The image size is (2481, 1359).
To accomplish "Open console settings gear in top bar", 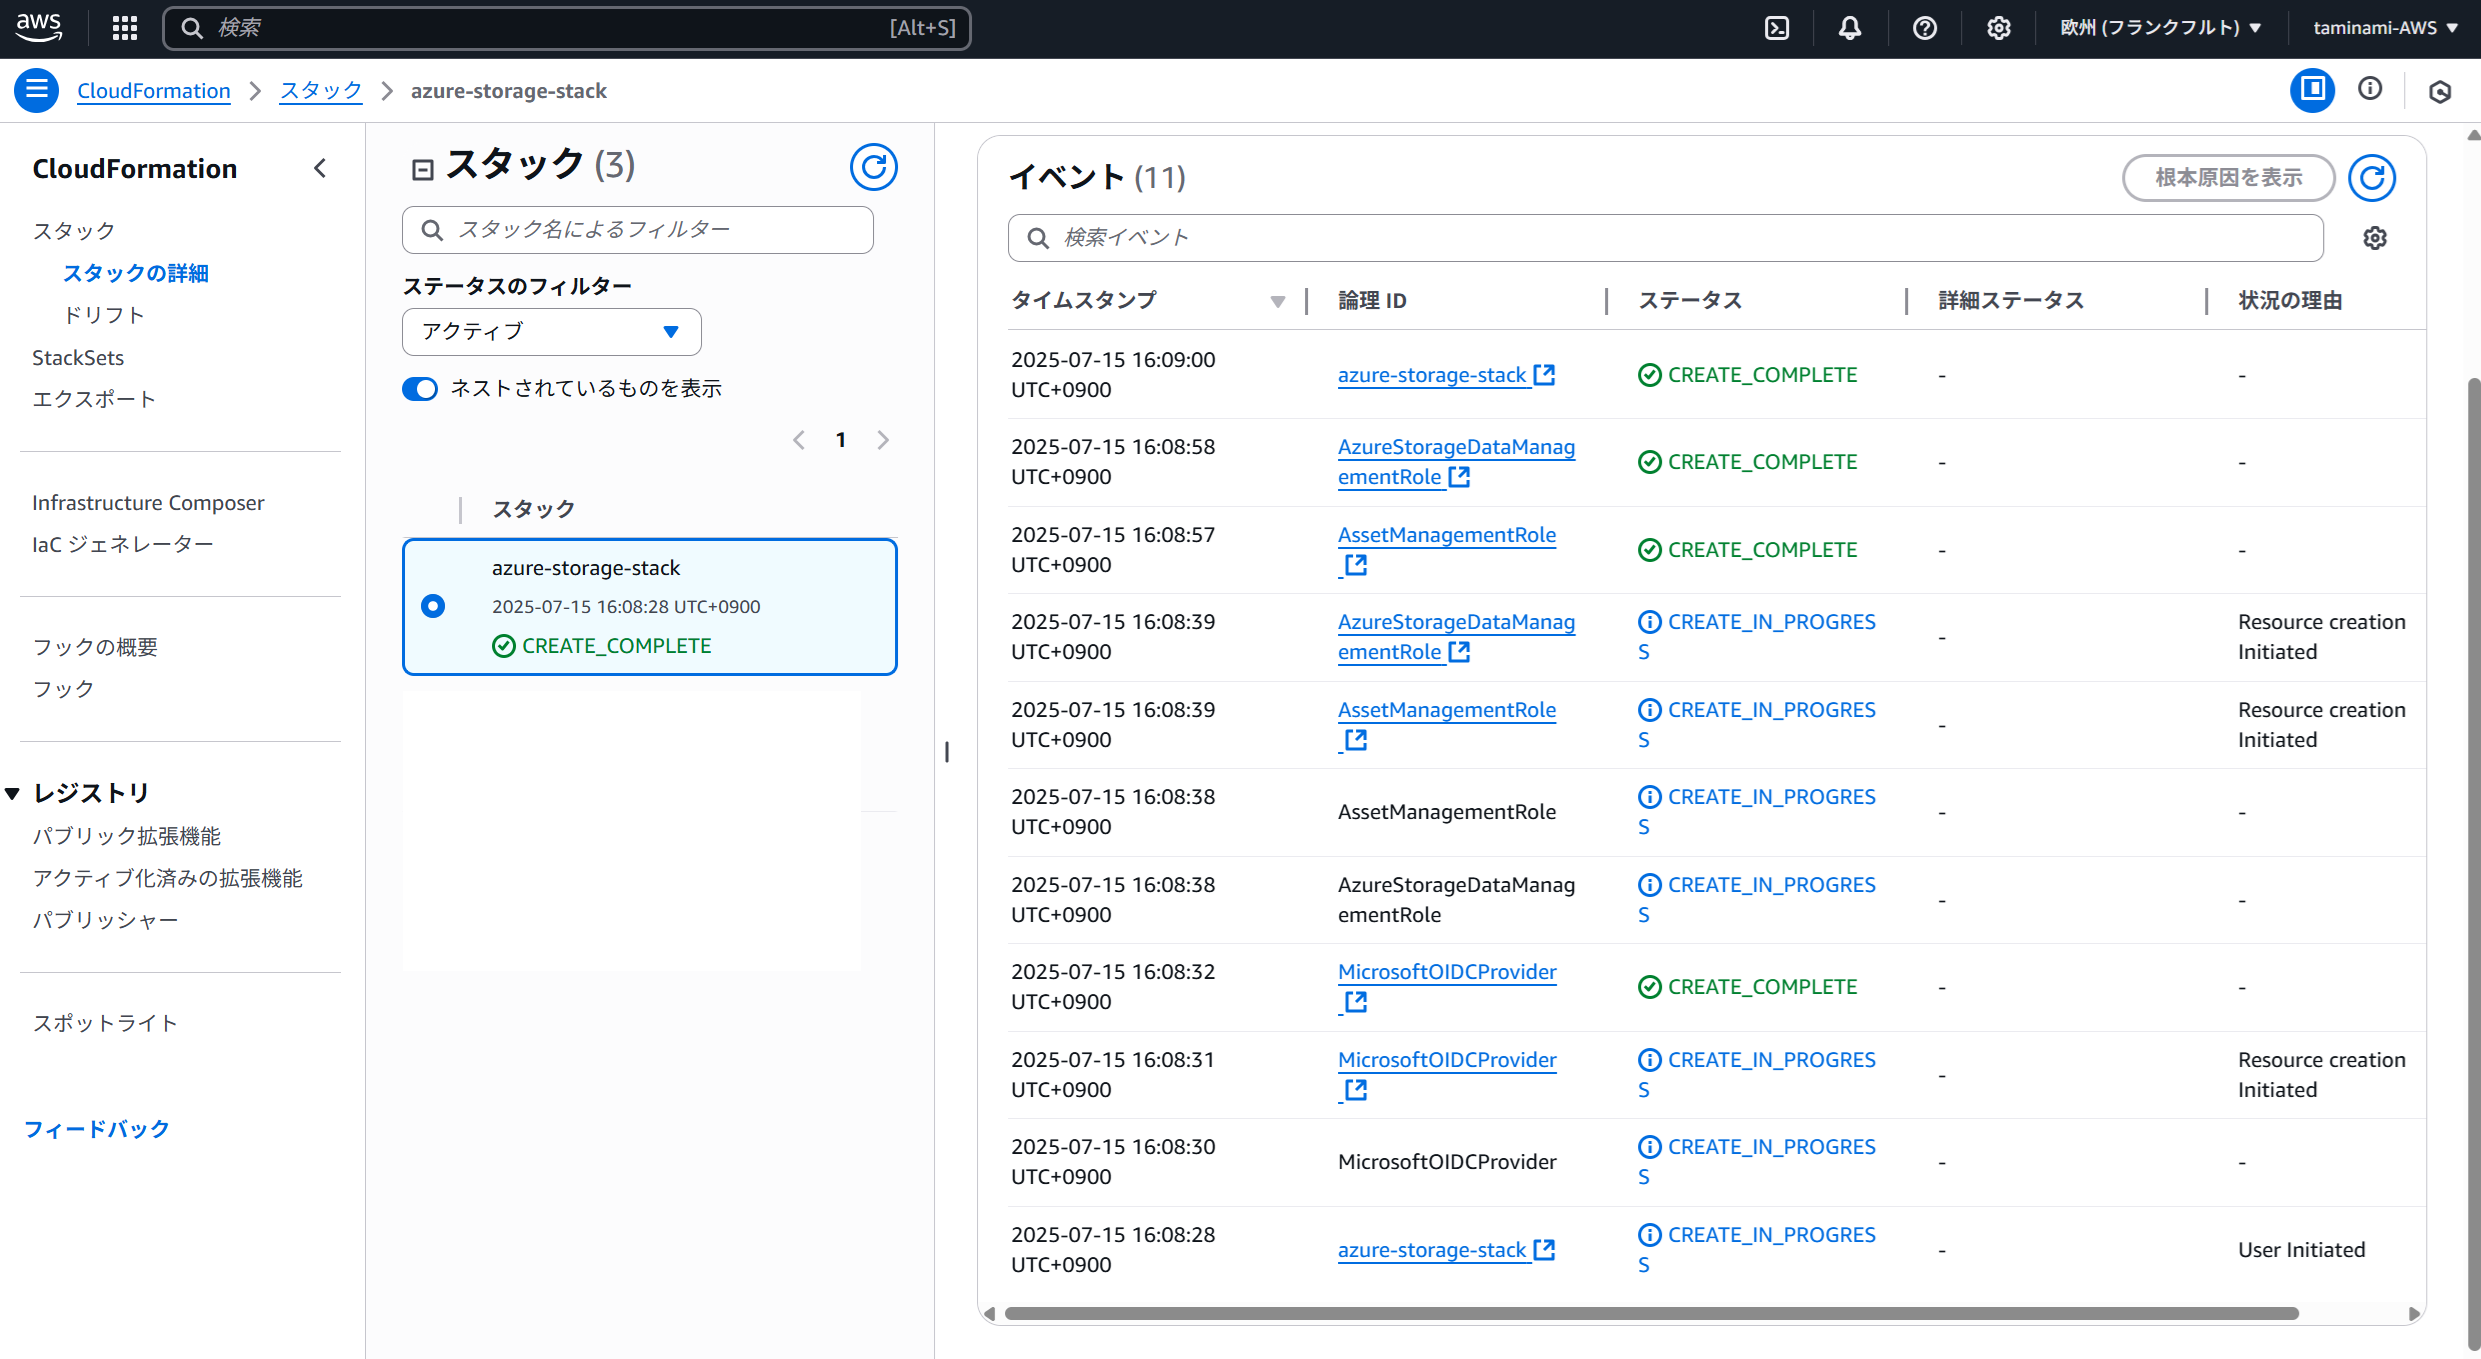I will pos(1999,28).
